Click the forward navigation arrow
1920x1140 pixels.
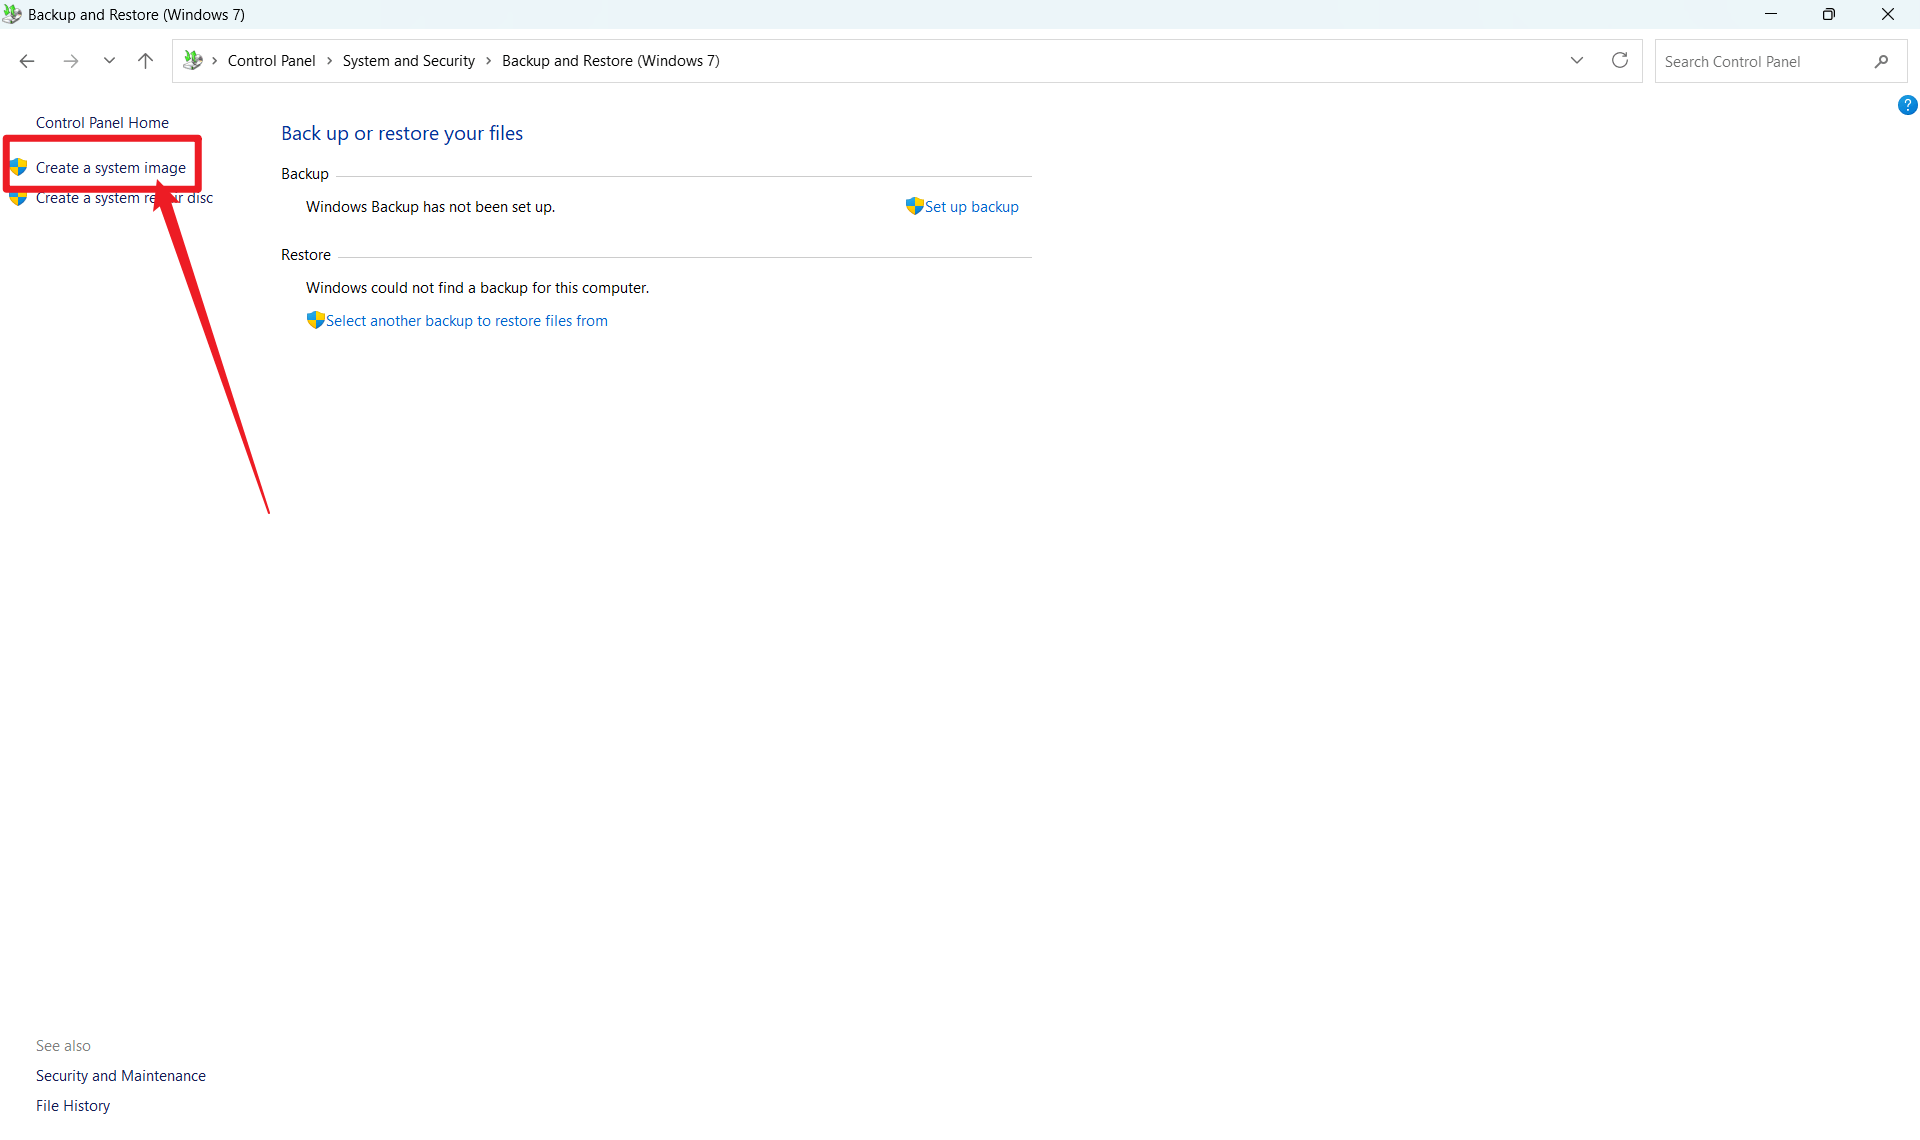coord(71,61)
